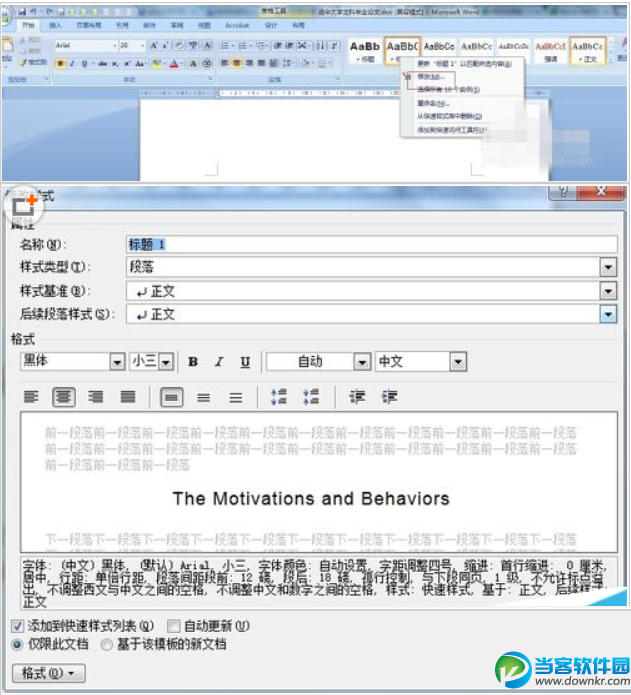Click the Redo icon in quick access toolbar

(x=49, y=12)
